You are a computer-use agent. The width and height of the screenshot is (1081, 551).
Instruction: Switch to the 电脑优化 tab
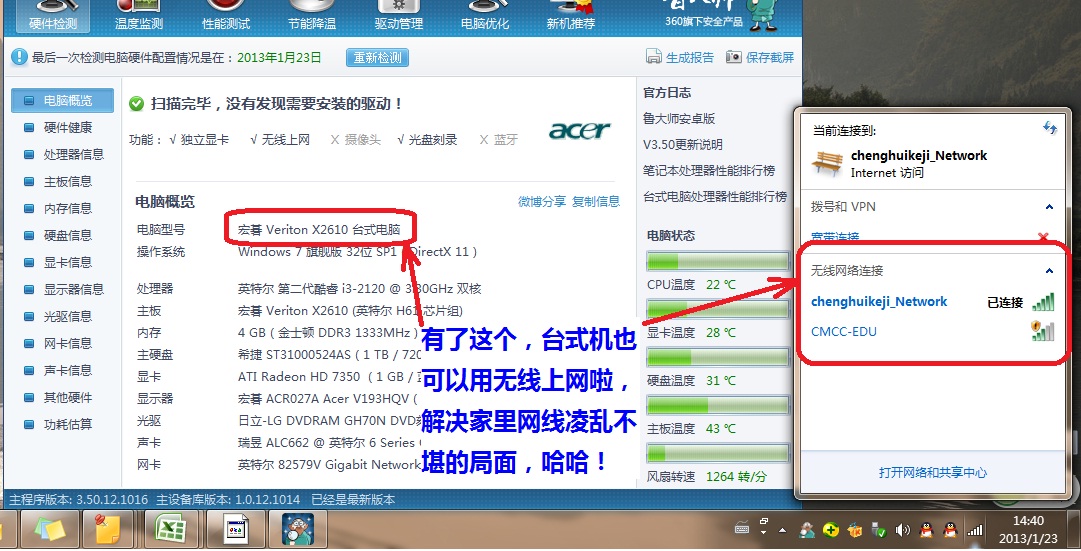coord(485,17)
